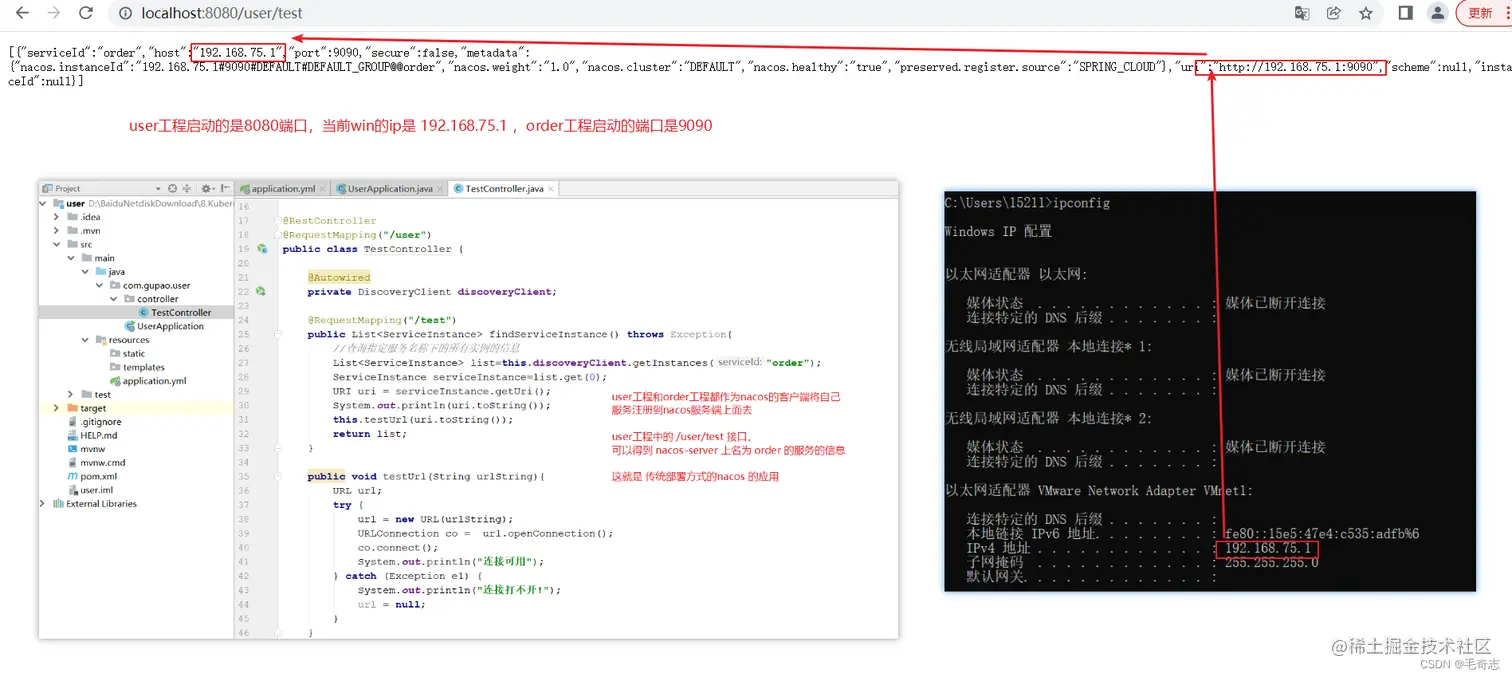Close the TestController.java tab
1512x677 pixels.
[x=551, y=189]
